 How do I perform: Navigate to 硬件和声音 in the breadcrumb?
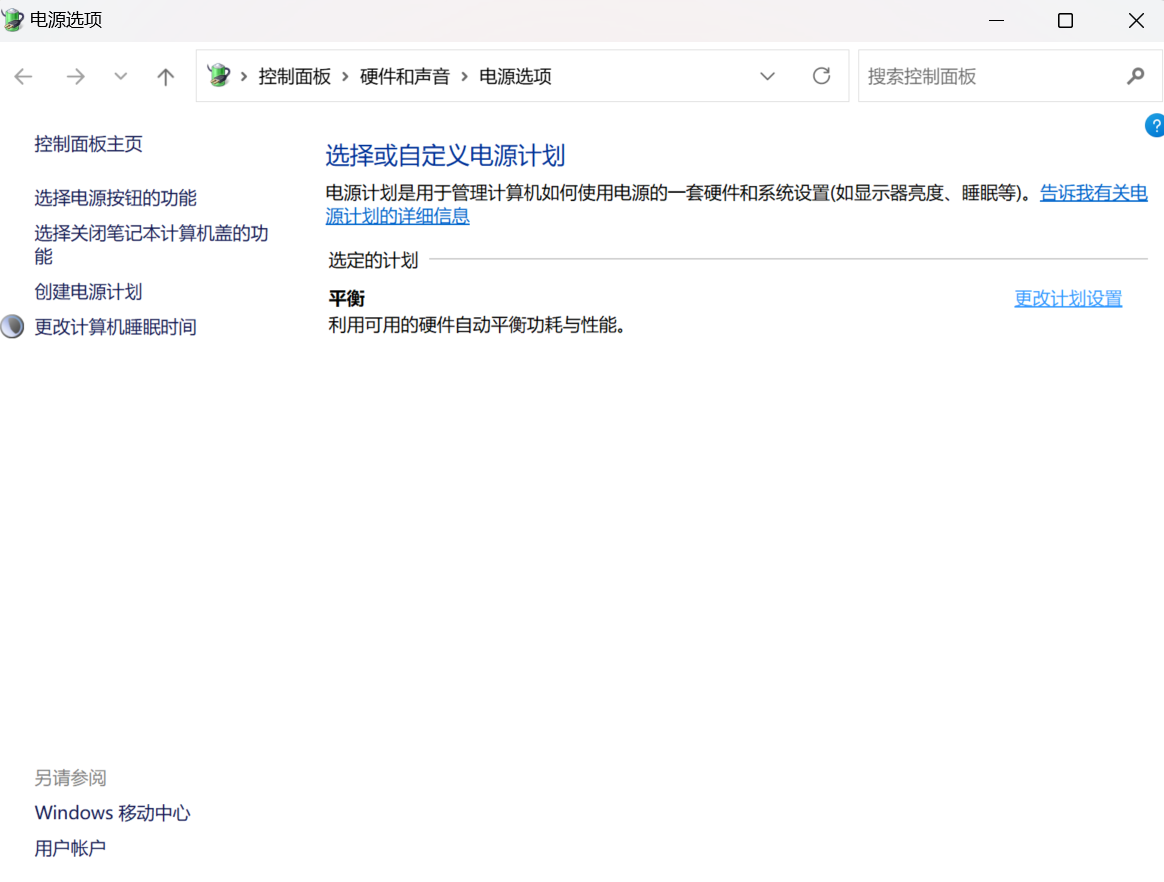pos(404,77)
